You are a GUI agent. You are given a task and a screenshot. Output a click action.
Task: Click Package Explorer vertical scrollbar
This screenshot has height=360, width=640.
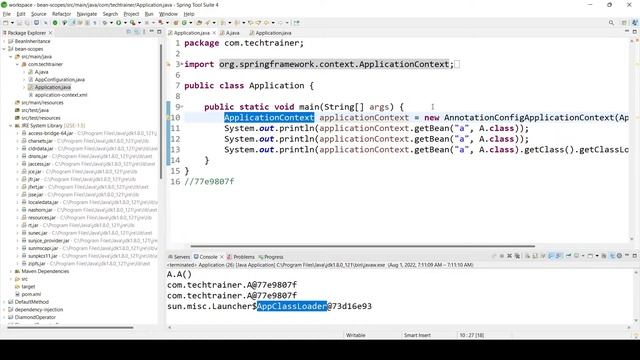pos(161,110)
